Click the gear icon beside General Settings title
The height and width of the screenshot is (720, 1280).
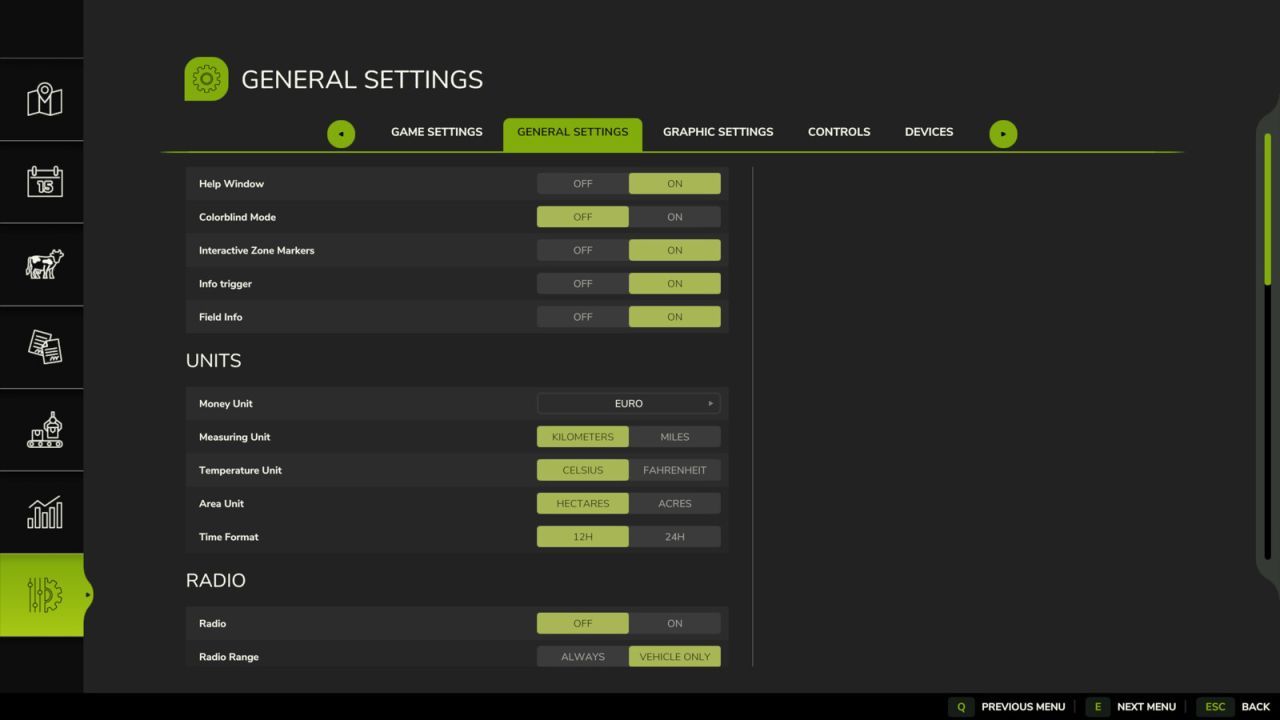coord(206,78)
